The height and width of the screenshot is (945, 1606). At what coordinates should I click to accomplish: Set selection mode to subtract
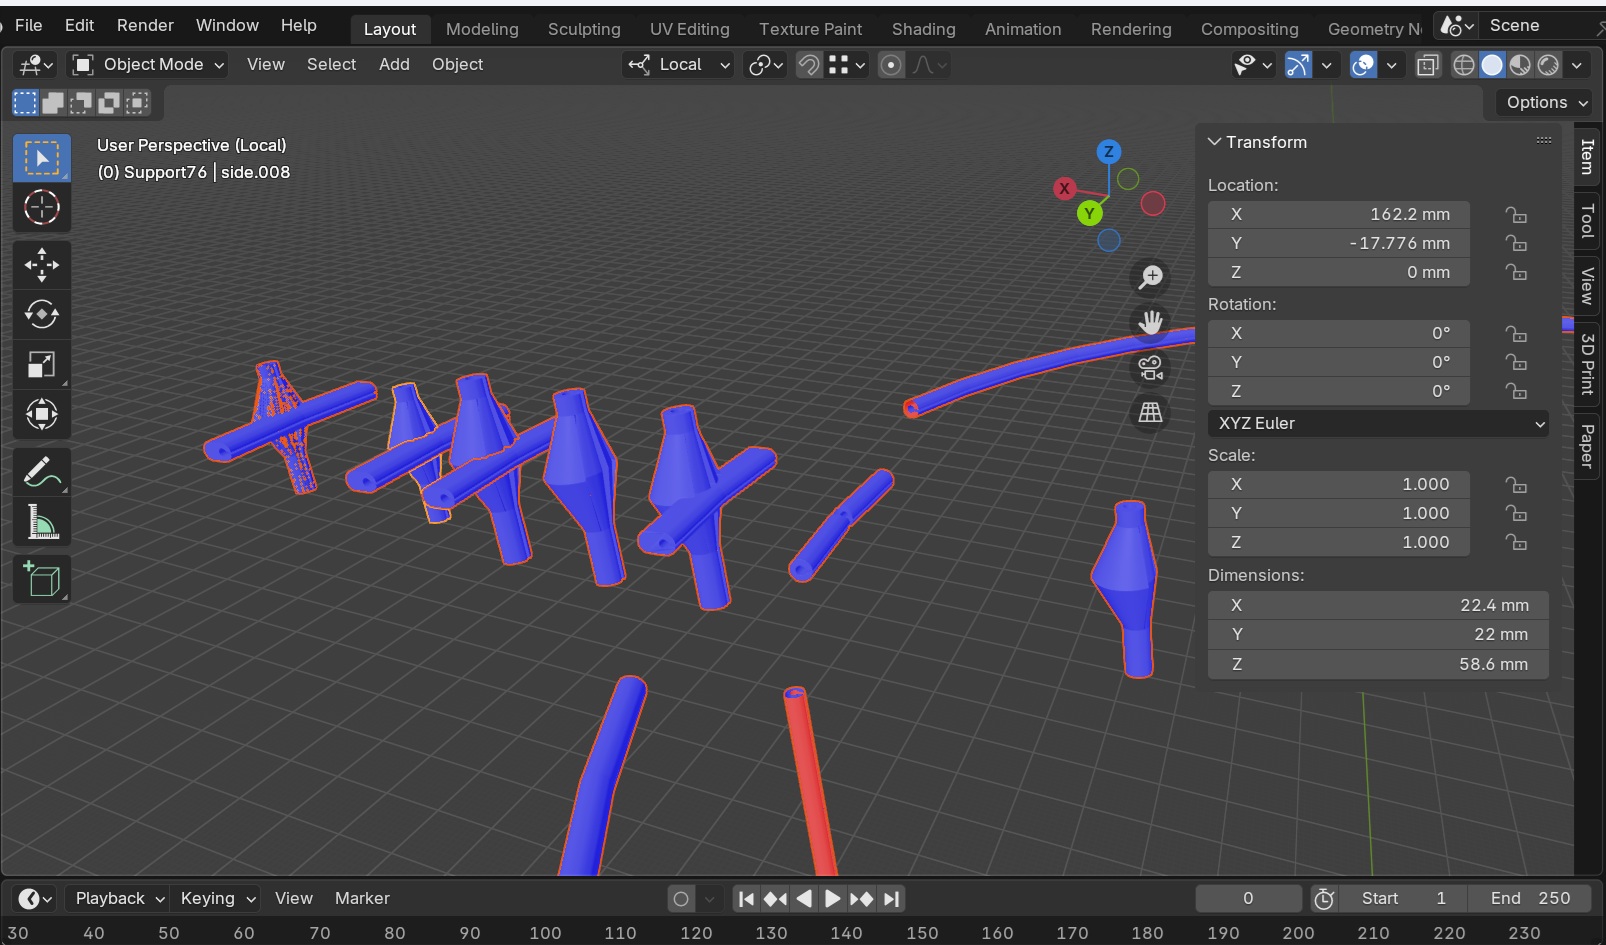[x=81, y=102]
